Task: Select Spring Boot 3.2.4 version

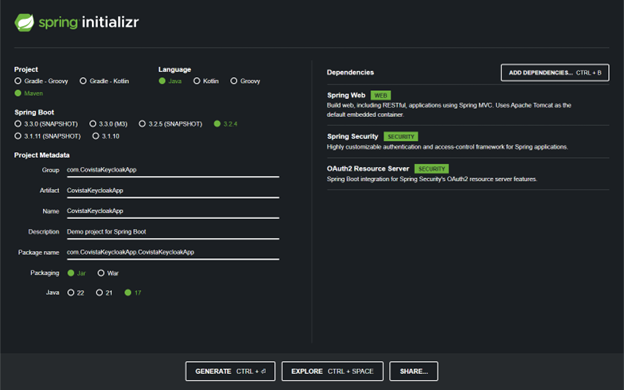Action: tap(225, 124)
